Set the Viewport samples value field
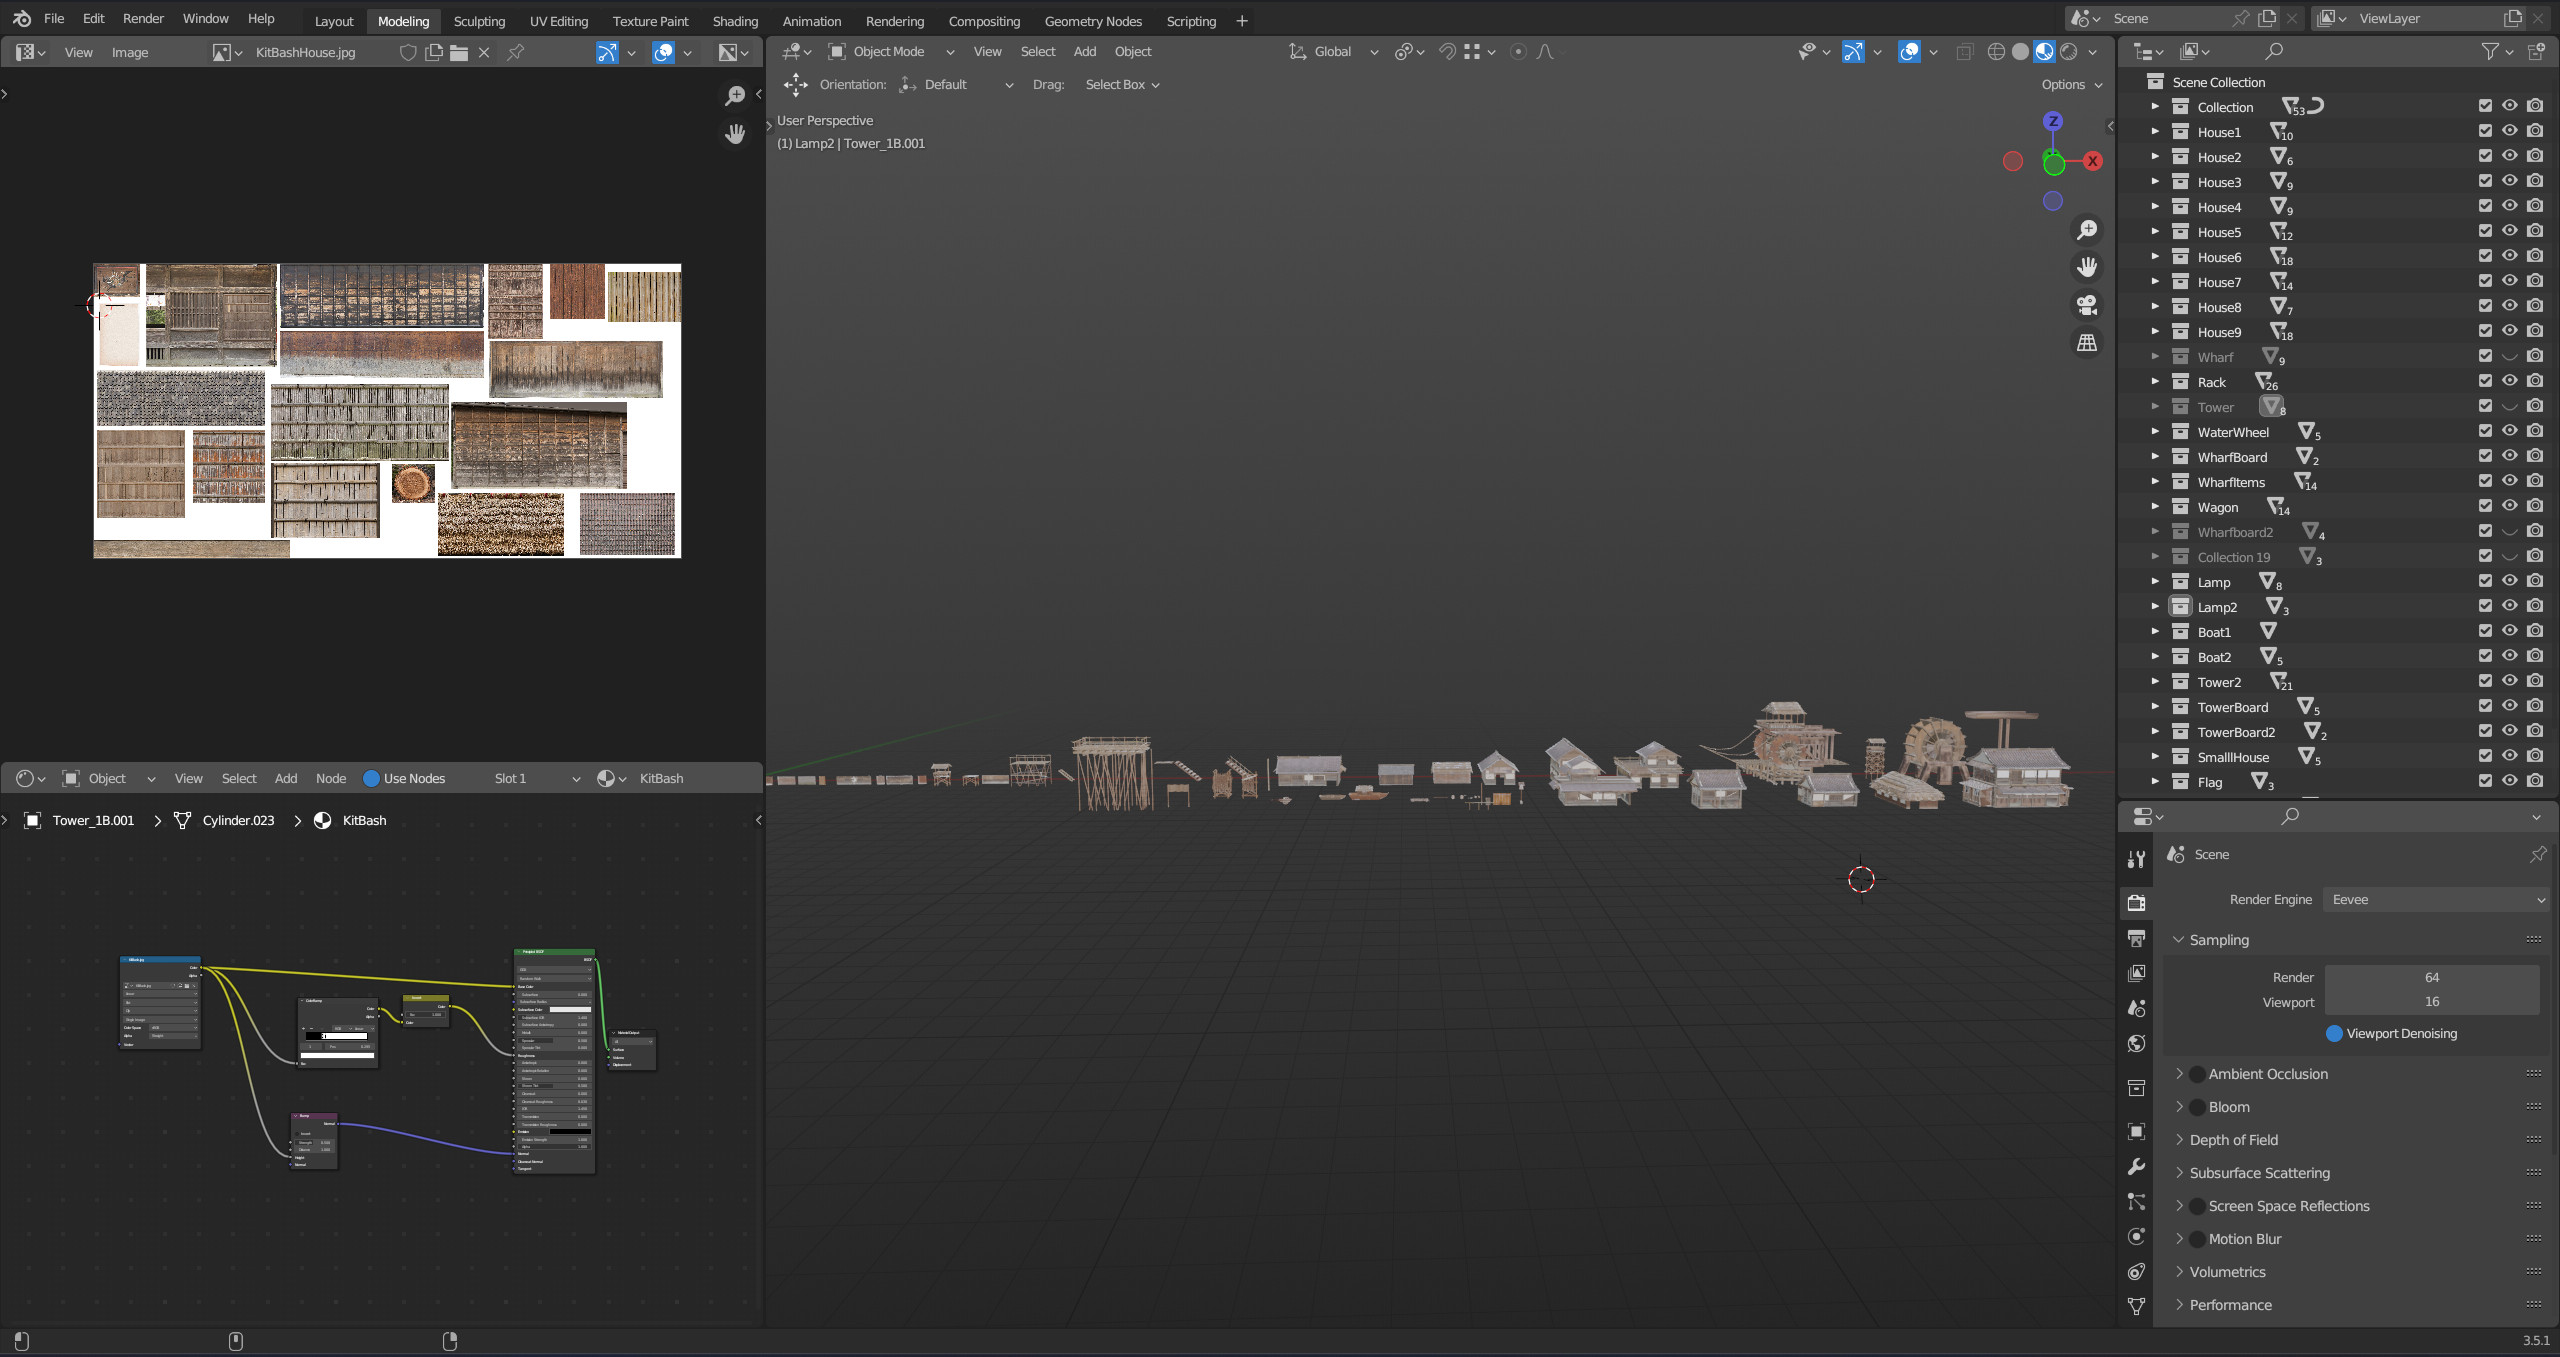The width and height of the screenshot is (2560, 1357). point(2432,1001)
